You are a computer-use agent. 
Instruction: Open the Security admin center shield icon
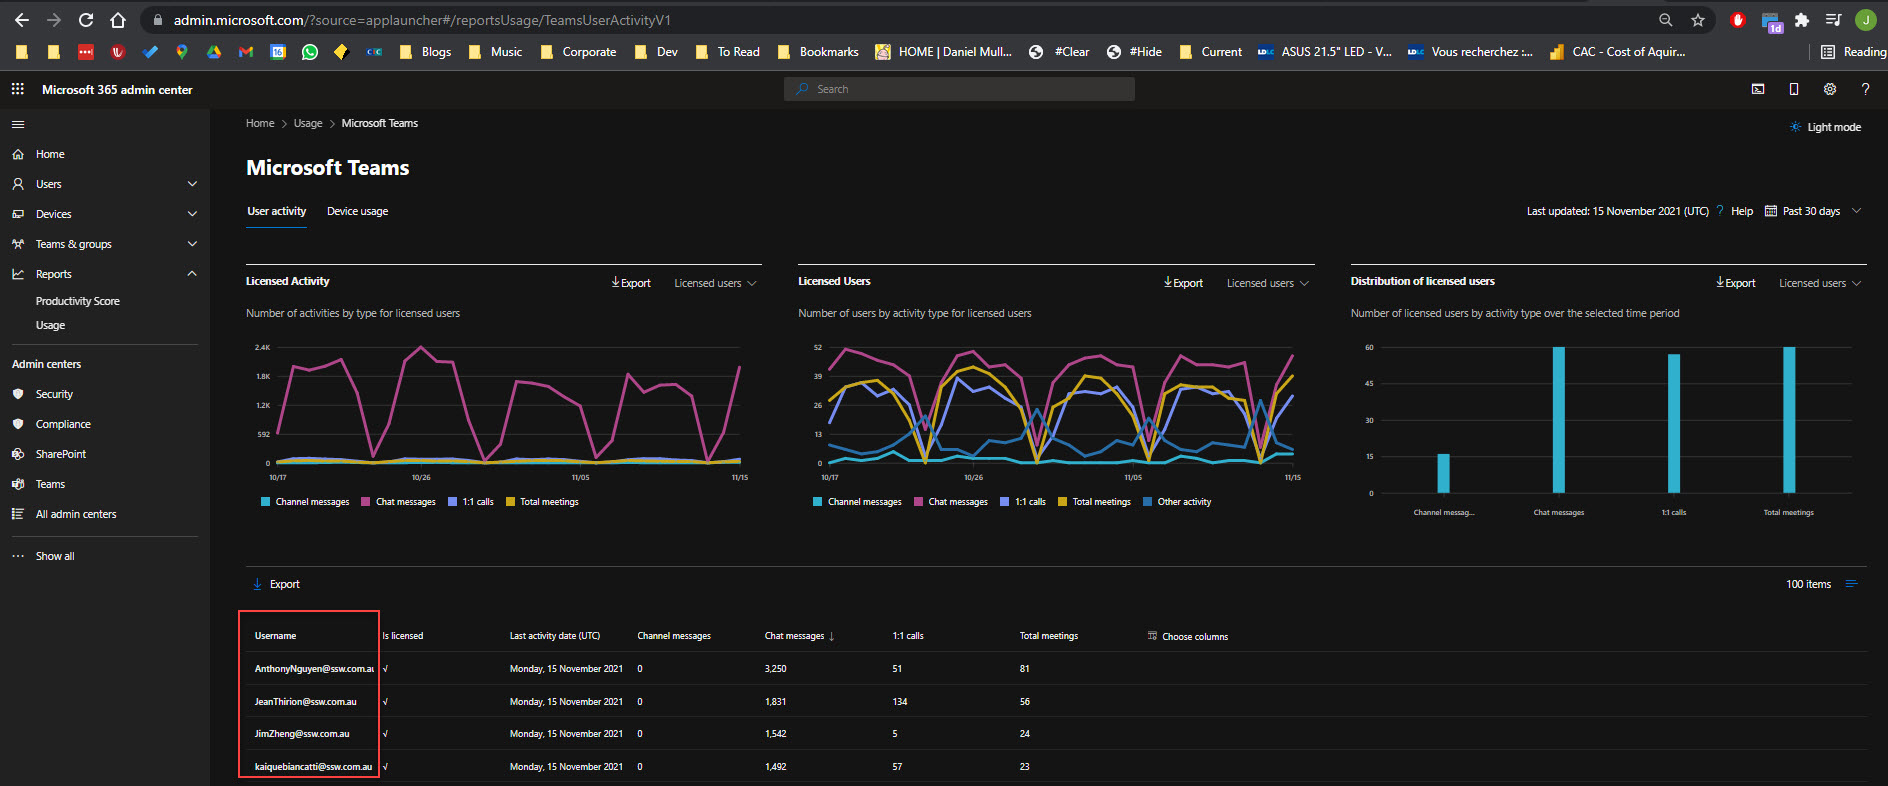[x=18, y=394]
